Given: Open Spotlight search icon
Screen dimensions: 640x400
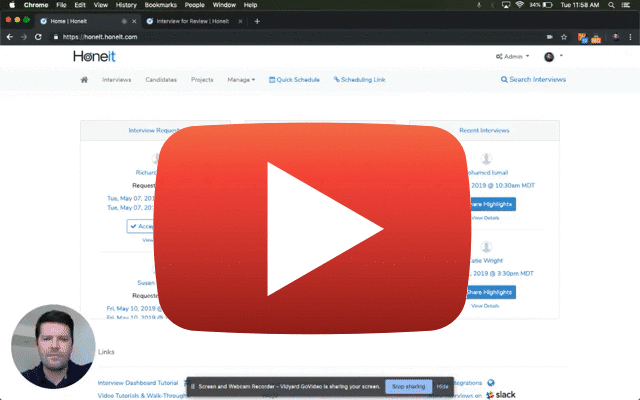Looking at the screenshot, I should point(611,5).
